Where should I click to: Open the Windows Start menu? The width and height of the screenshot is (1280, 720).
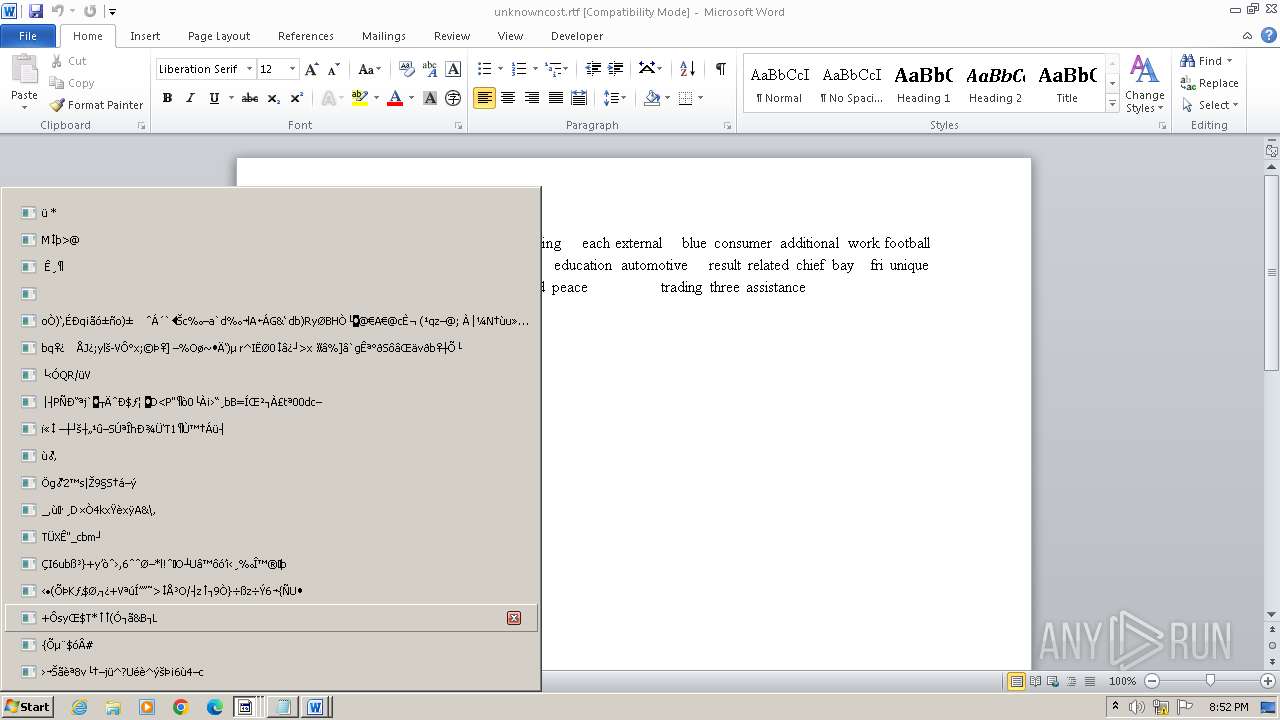[27, 707]
